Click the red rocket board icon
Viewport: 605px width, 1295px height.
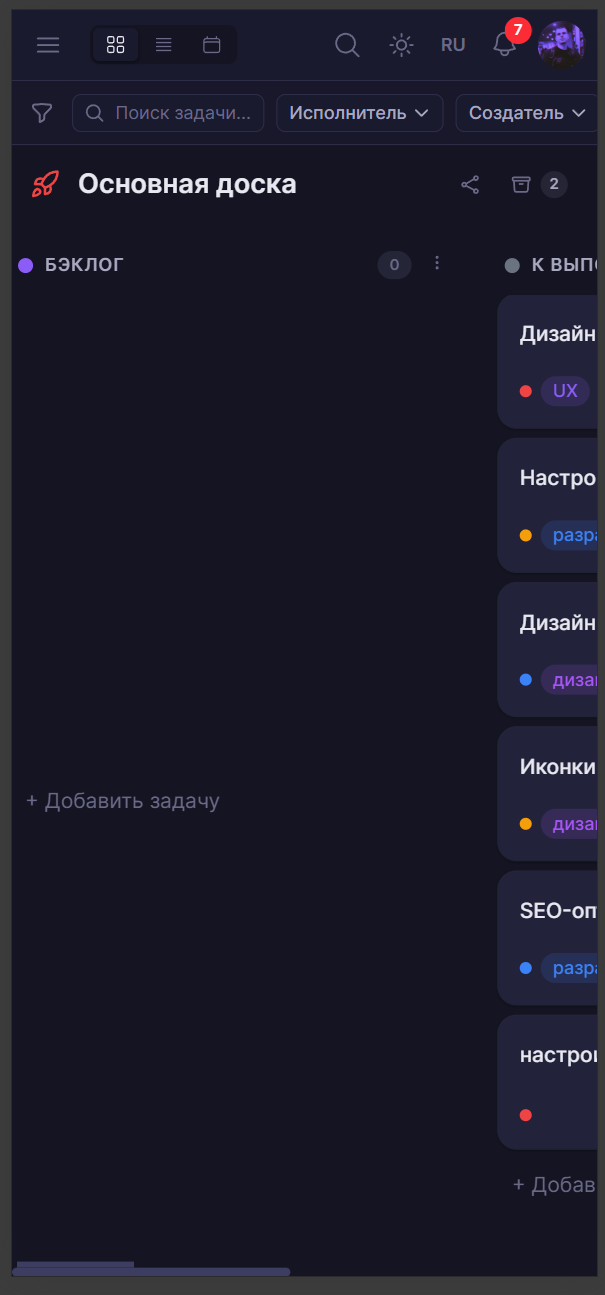44,184
